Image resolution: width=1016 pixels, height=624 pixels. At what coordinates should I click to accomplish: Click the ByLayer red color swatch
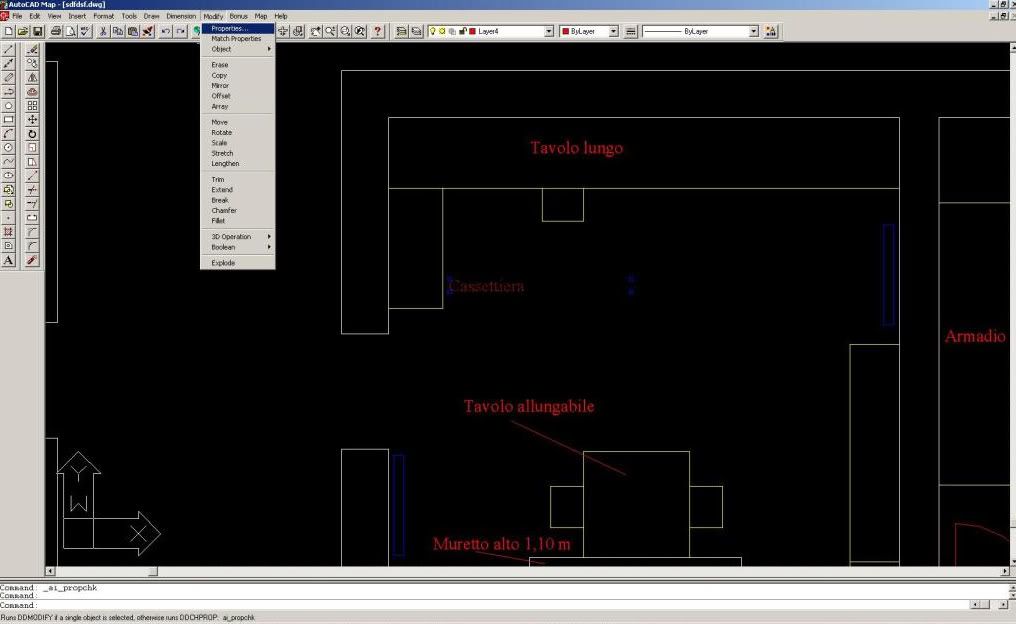pos(565,31)
